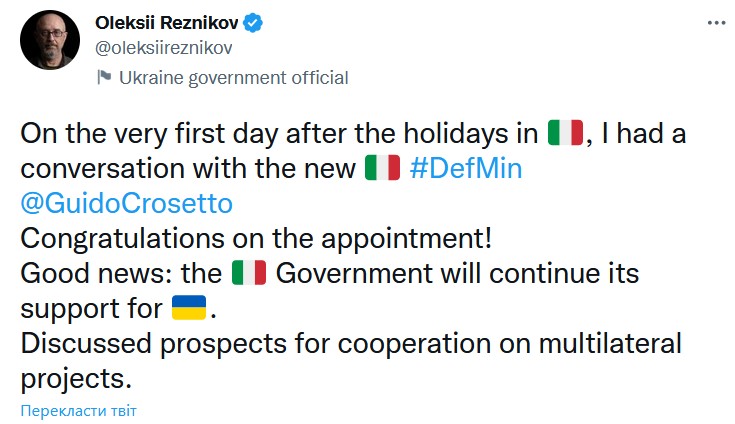Click the 'Перекласти твіт' translate link
This screenshot has height=424, width=735.
[x=79, y=411]
